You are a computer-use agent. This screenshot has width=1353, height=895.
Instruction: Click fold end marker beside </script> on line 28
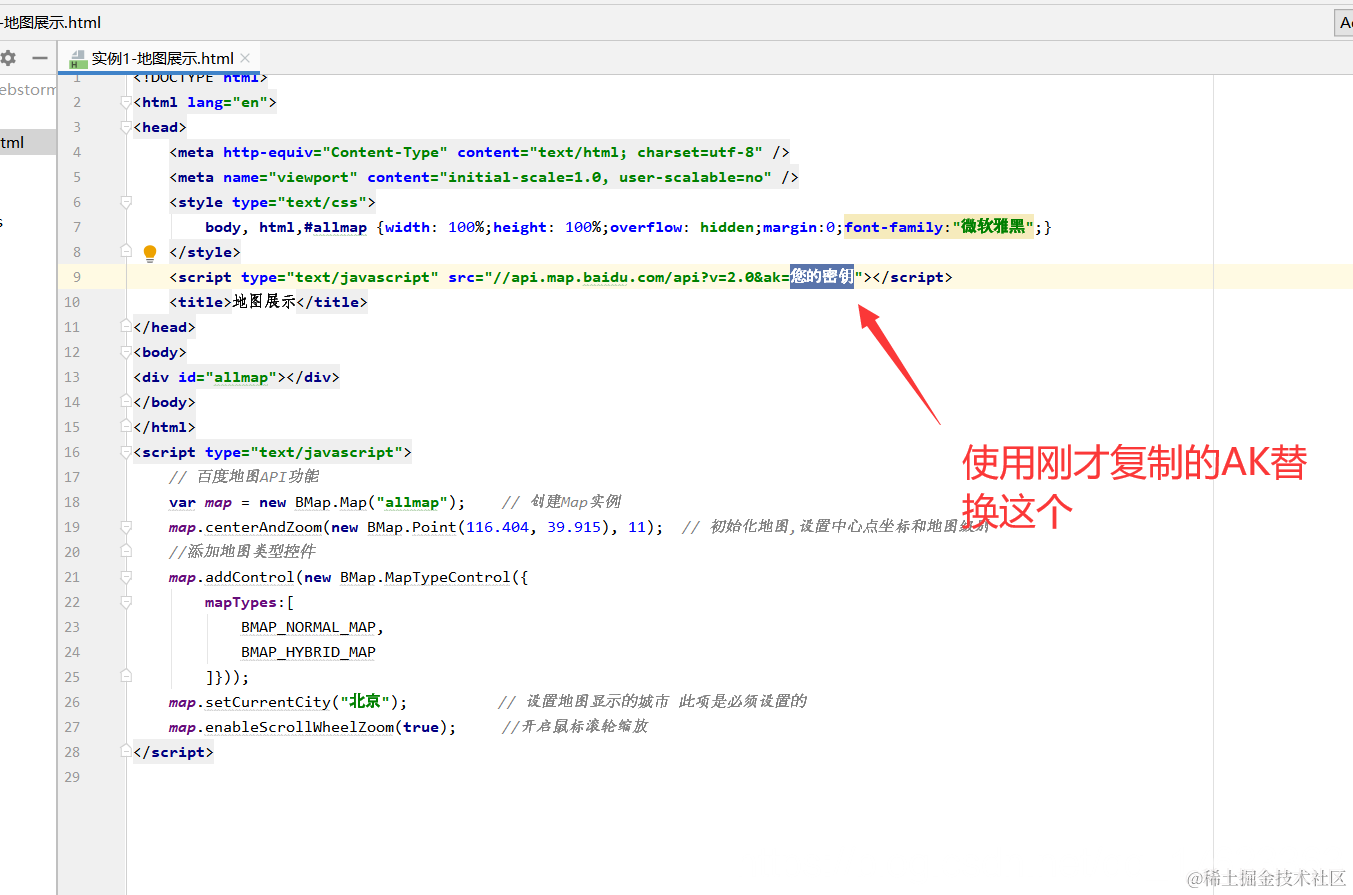126,752
